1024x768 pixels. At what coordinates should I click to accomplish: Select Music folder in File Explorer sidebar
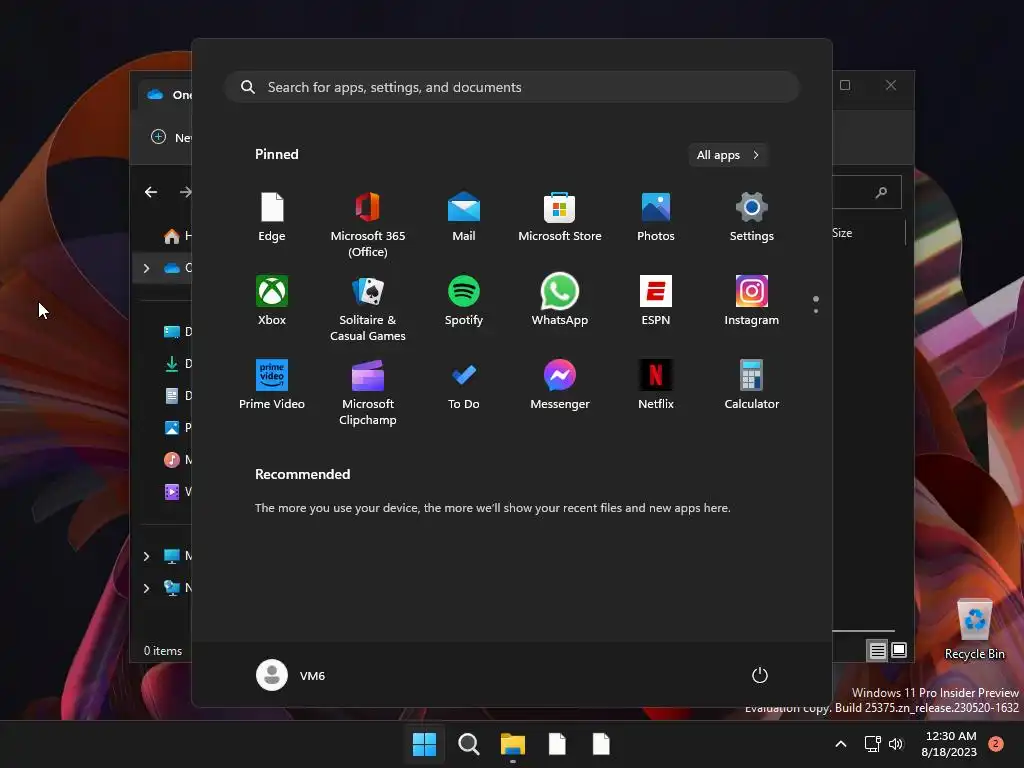click(x=176, y=460)
